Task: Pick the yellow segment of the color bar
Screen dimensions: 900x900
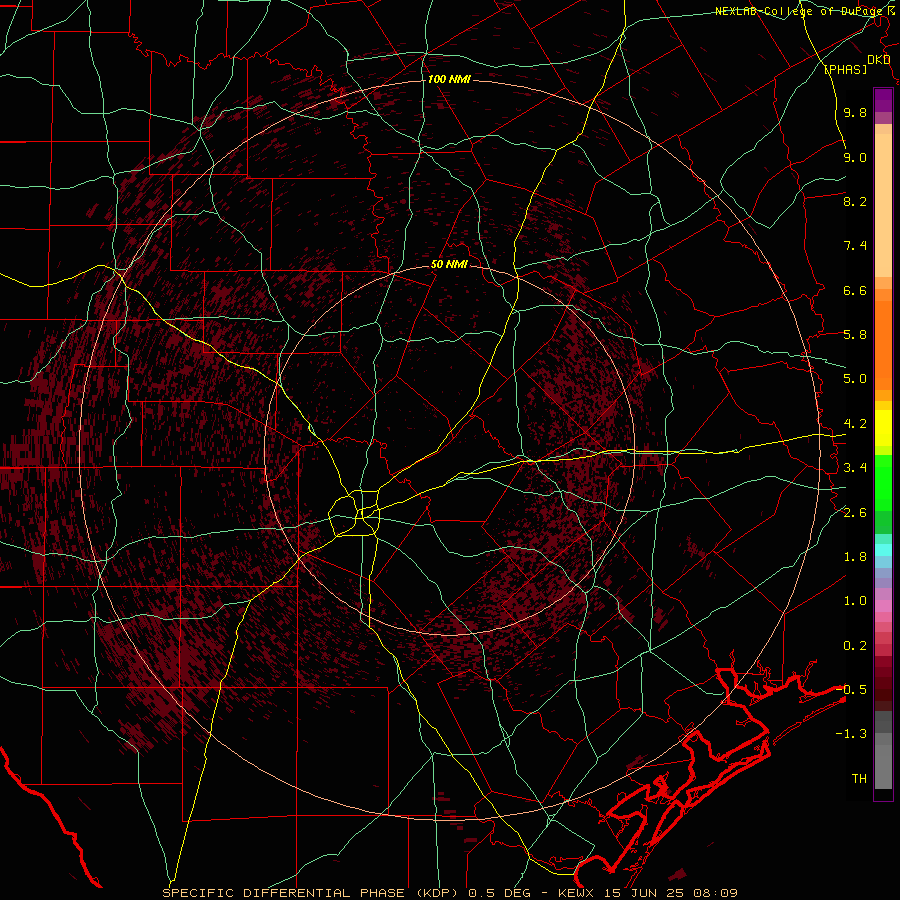Action: (x=883, y=428)
